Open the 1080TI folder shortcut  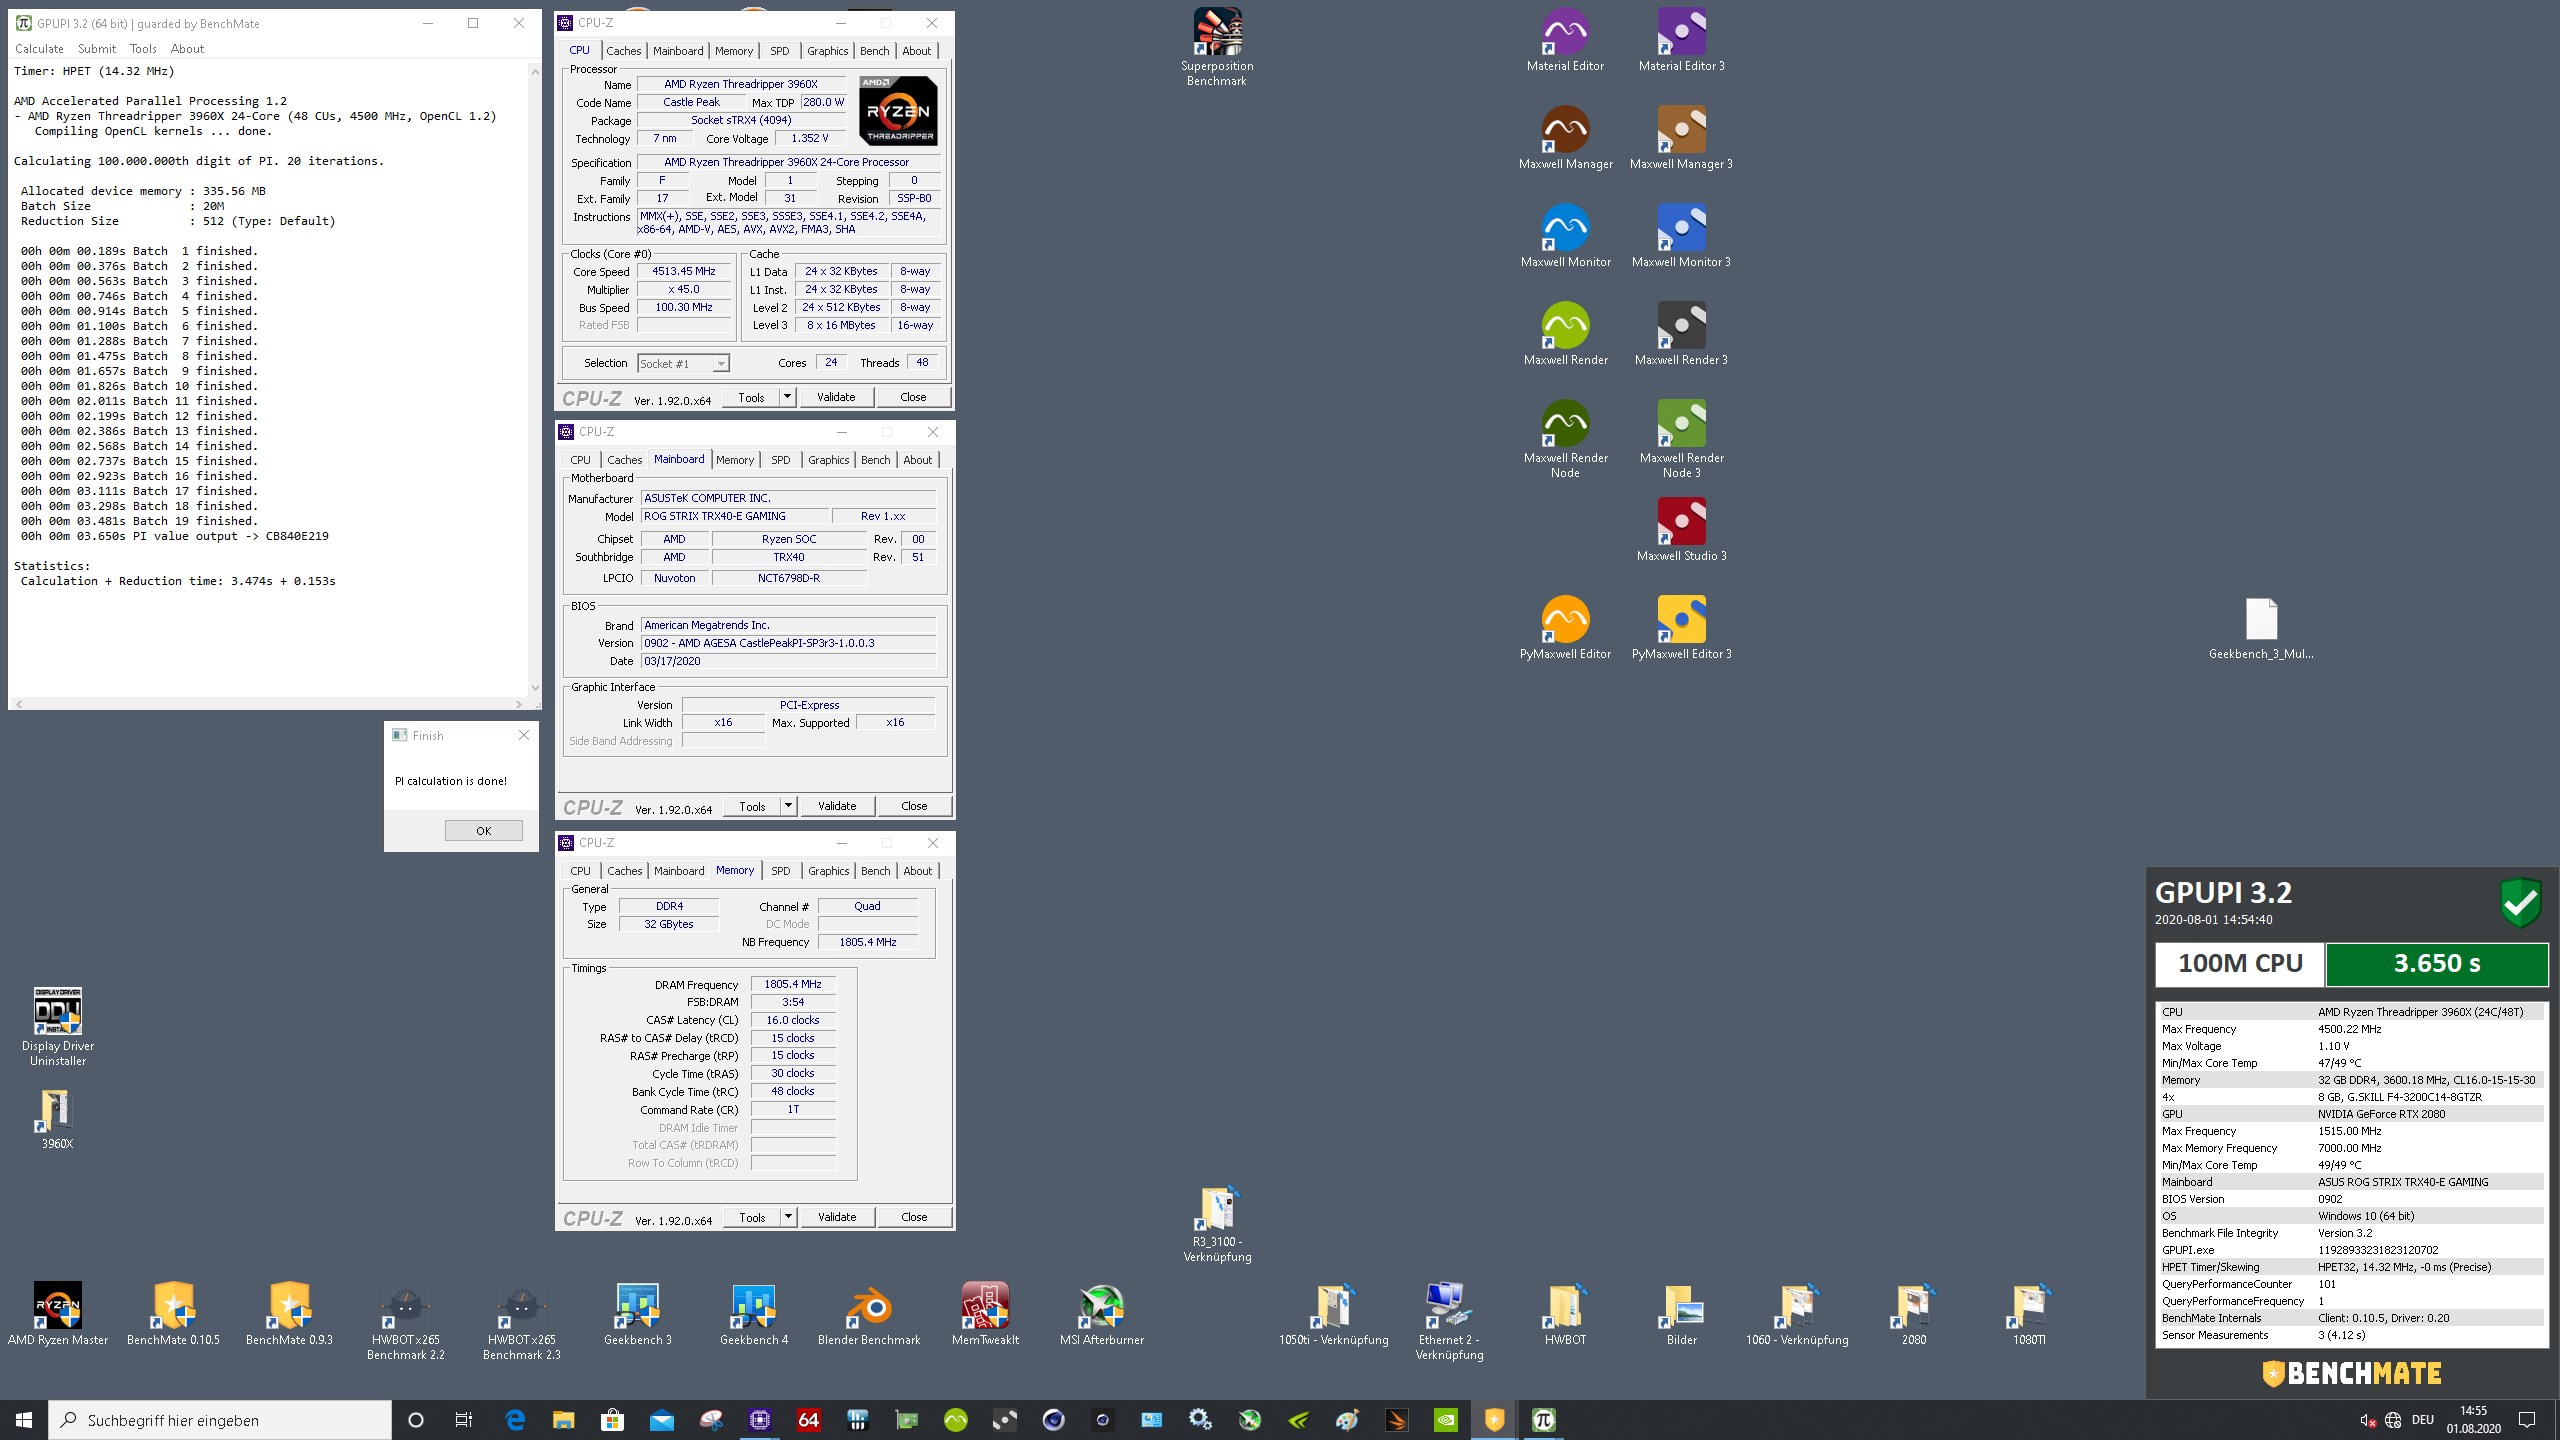pyautogui.click(x=2029, y=1314)
